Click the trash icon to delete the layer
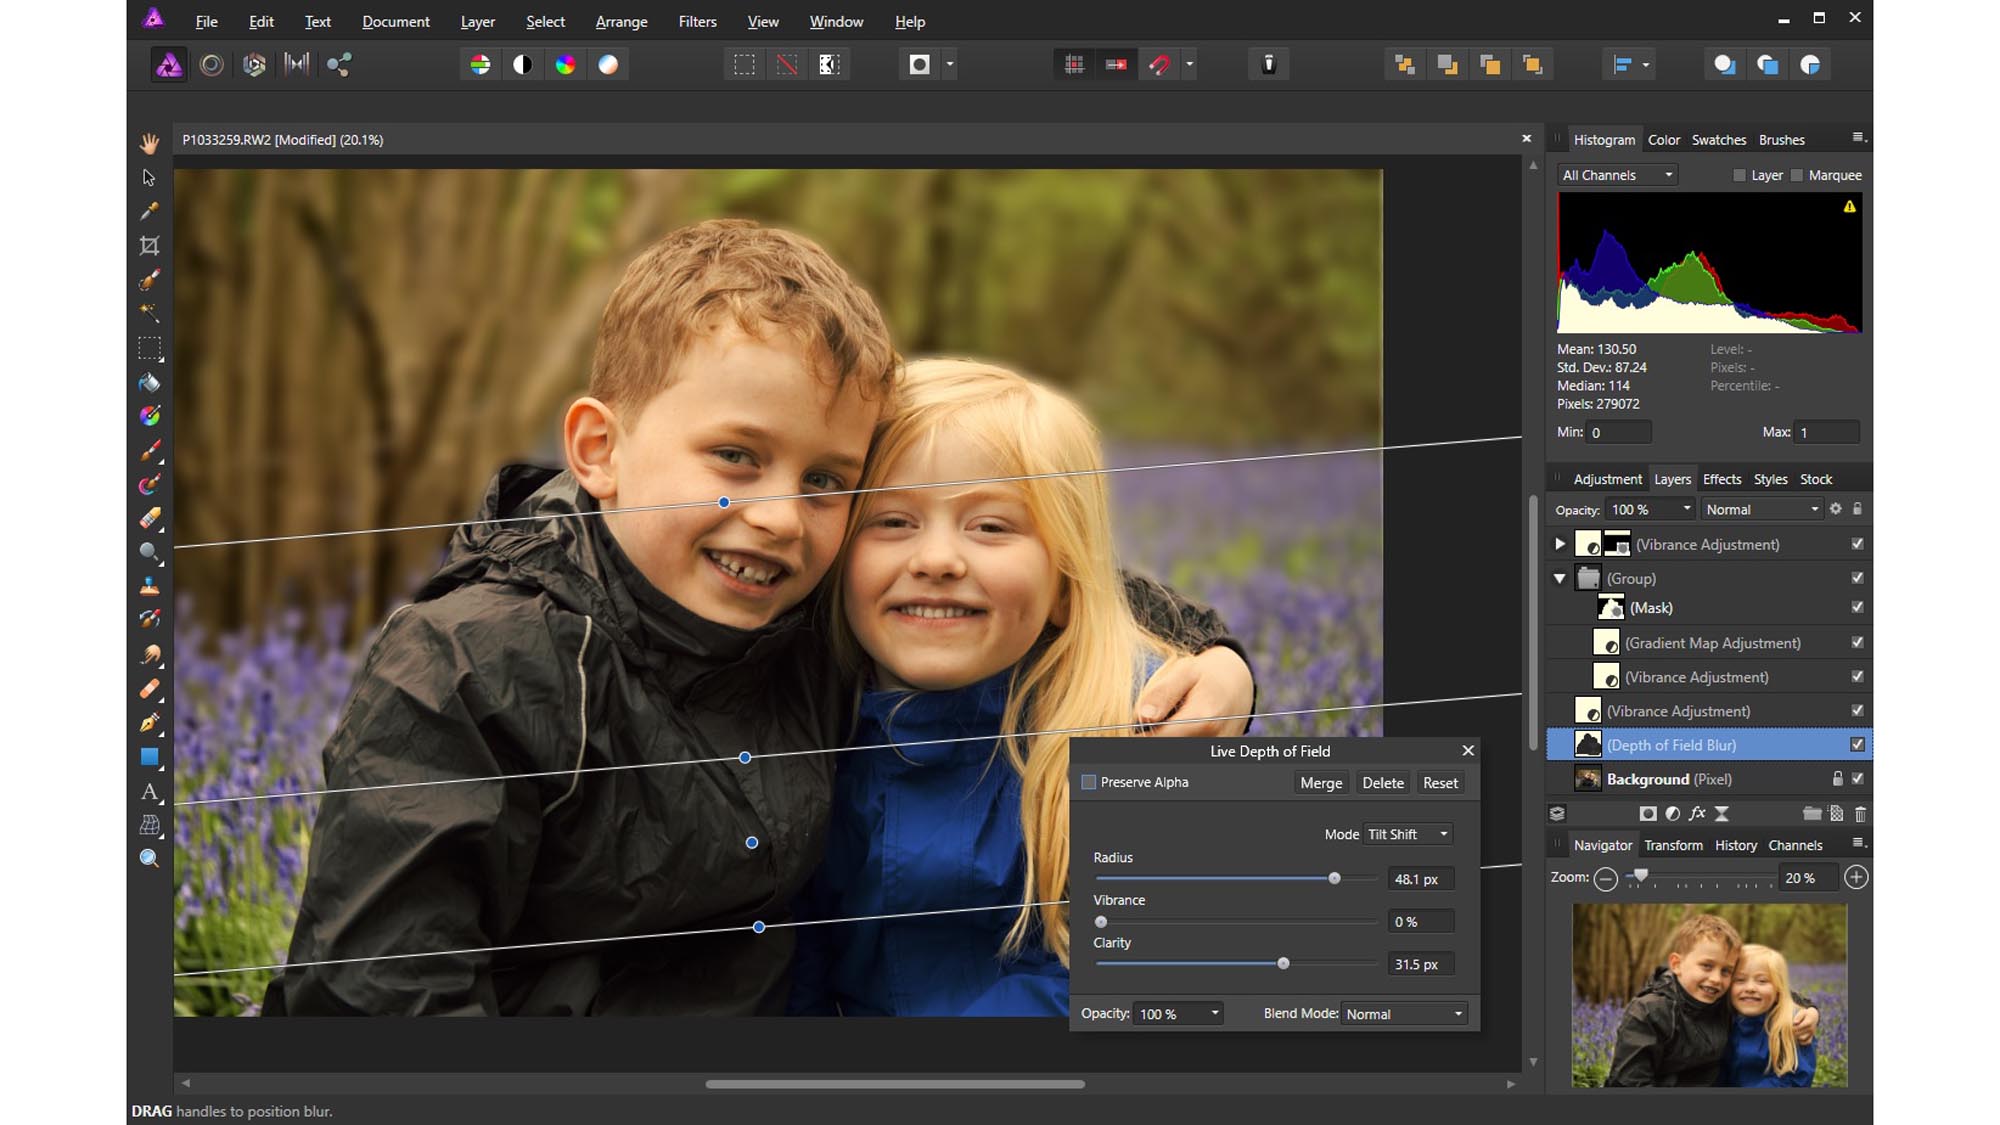The width and height of the screenshot is (2000, 1125). pyautogui.click(x=1861, y=813)
